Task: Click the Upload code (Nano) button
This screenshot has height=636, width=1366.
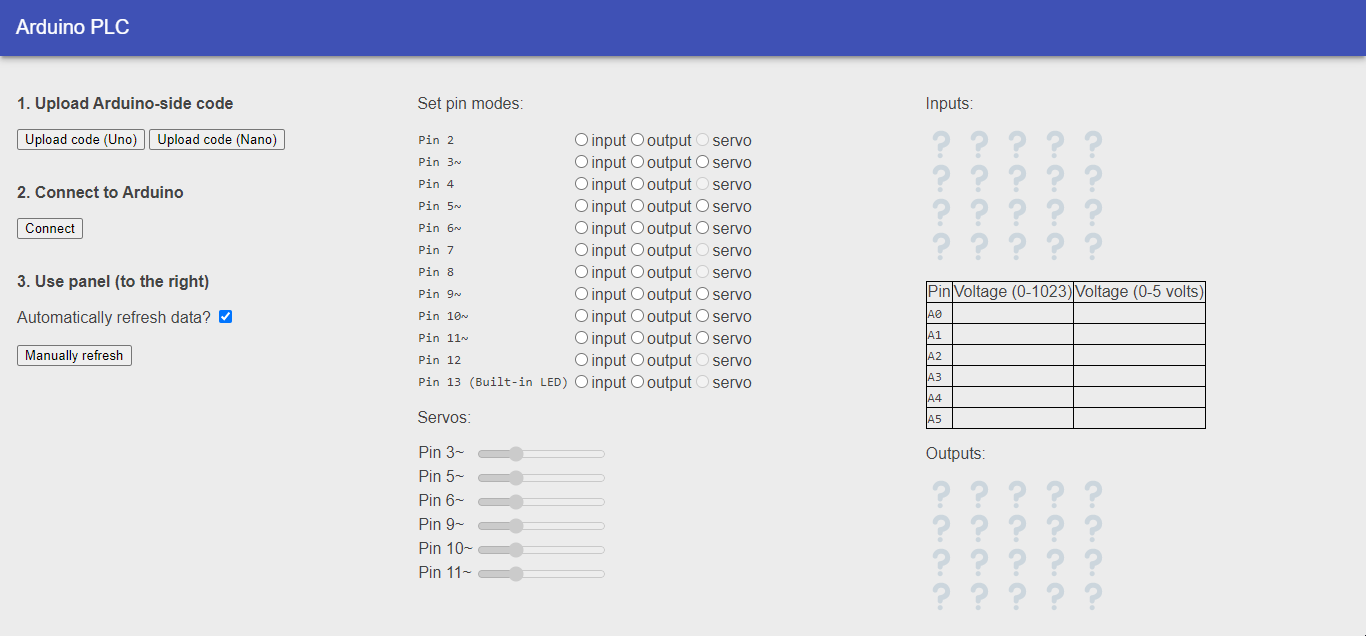Action: pos(217,140)
